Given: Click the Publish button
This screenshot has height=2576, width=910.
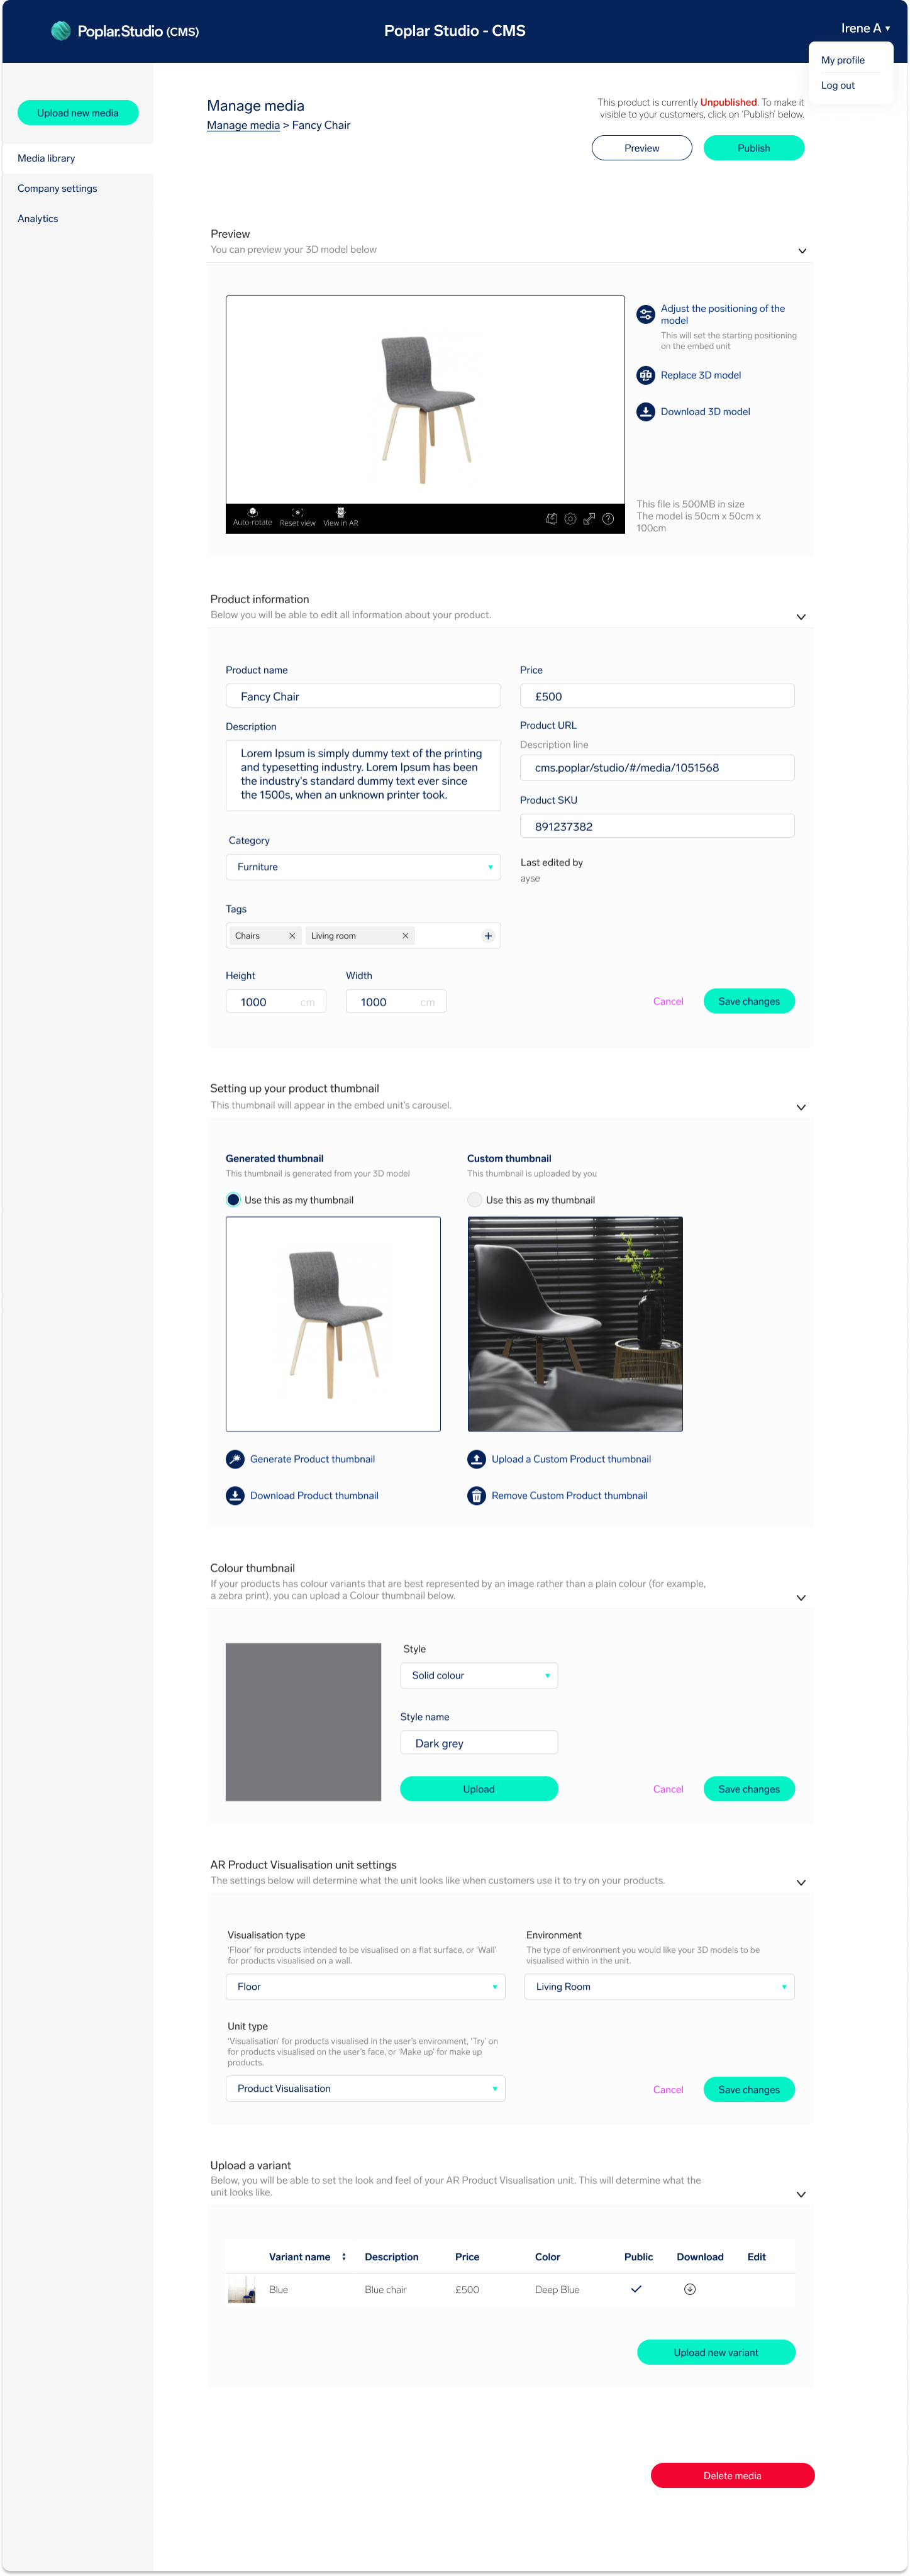Looking at the screenshot, I should pyautogui.click(x=754, y=148).
